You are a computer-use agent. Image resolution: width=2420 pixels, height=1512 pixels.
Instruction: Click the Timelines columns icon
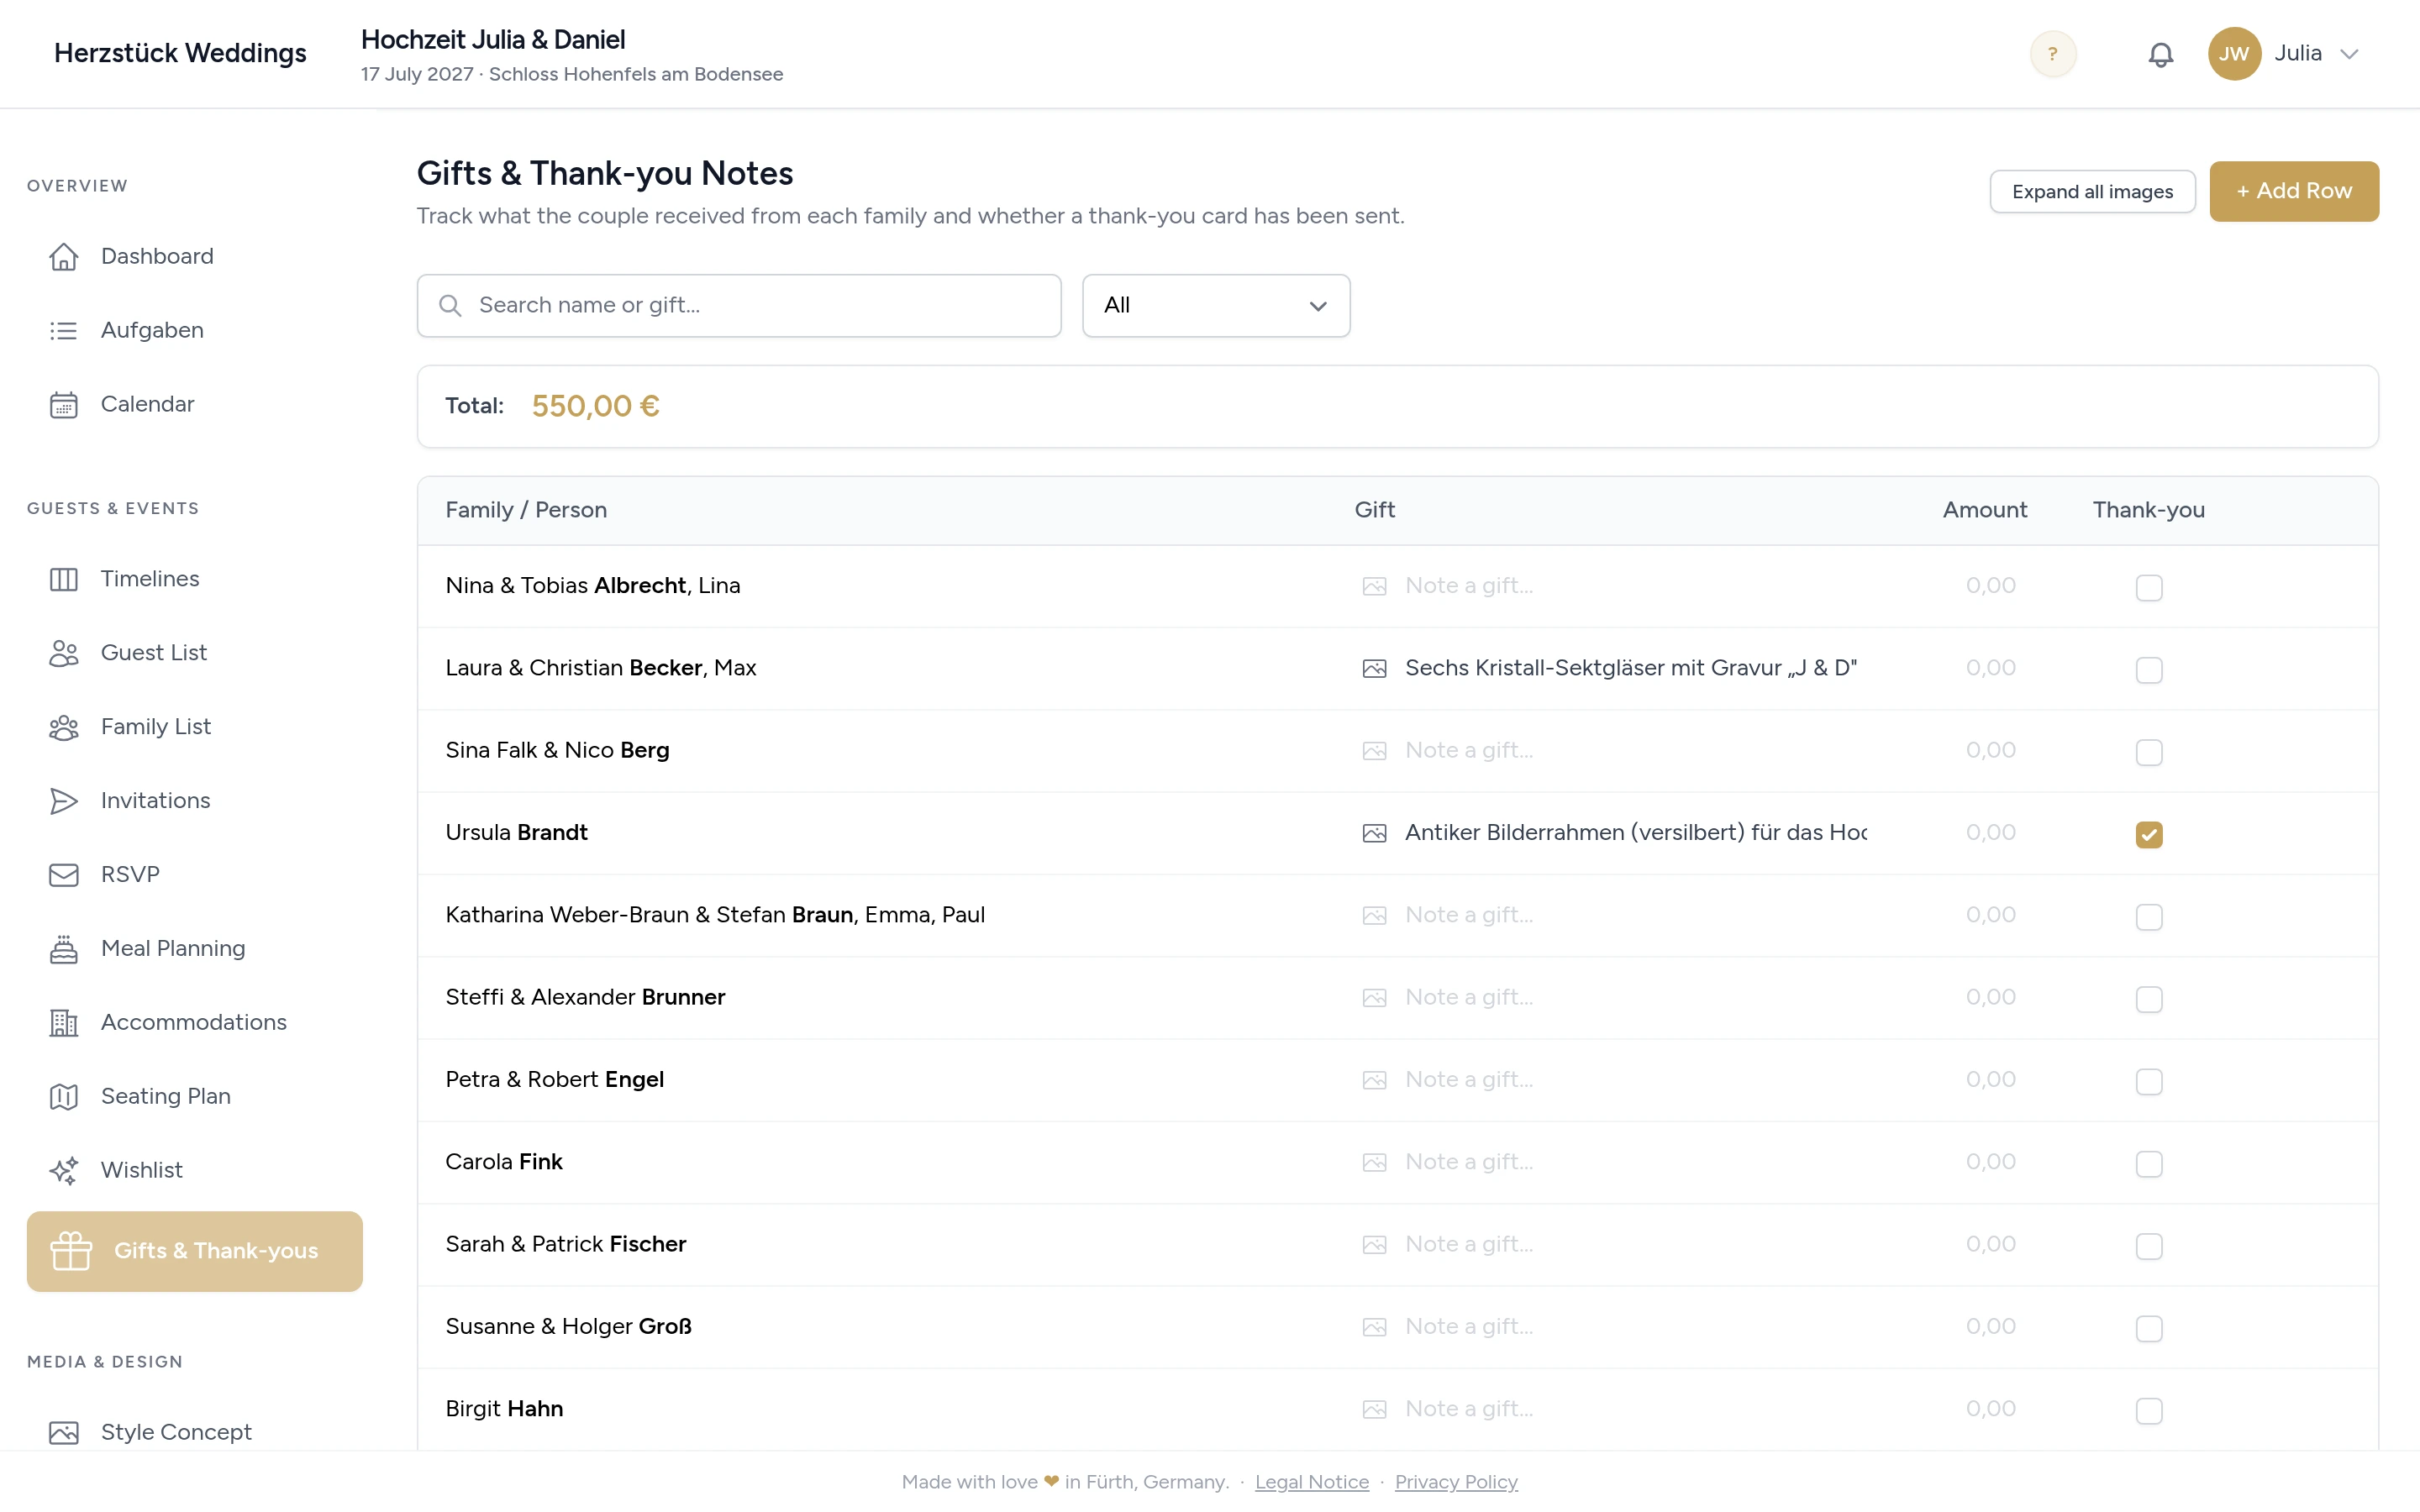coord(64,579)
